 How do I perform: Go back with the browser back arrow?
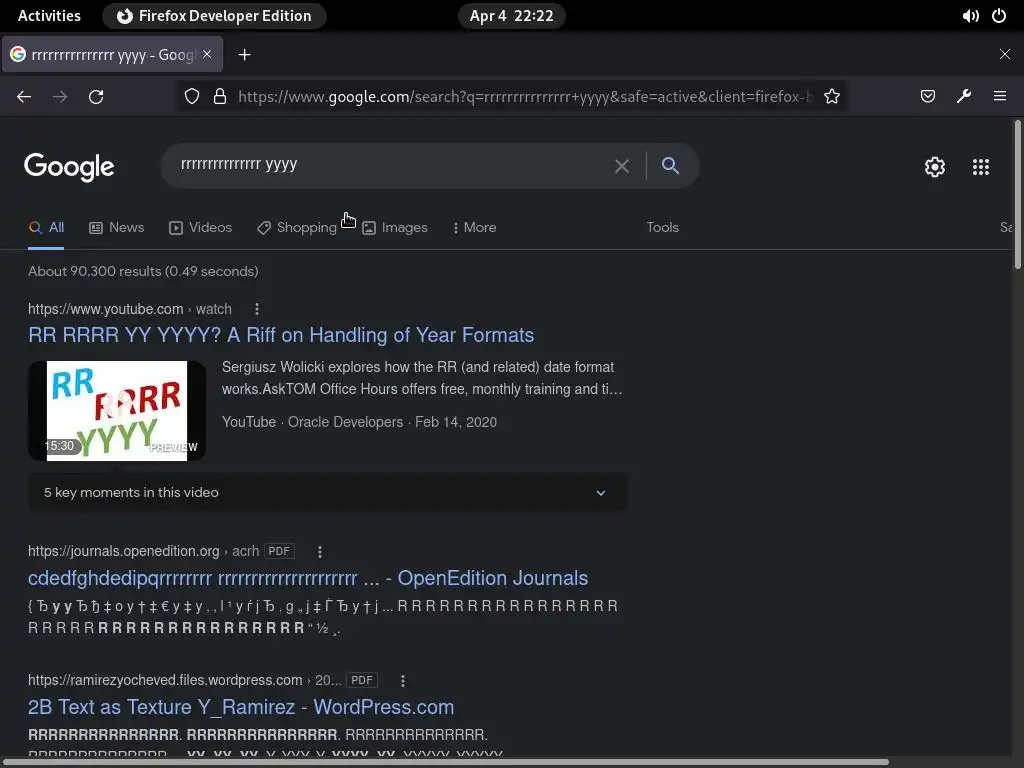pos(24,97)
